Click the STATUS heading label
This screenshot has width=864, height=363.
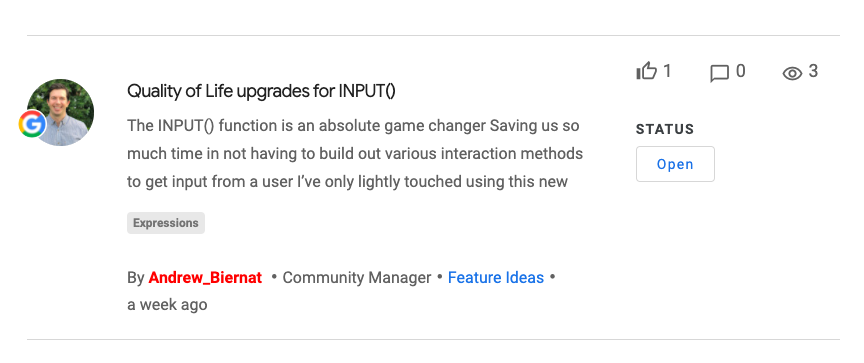coord(665,129)
